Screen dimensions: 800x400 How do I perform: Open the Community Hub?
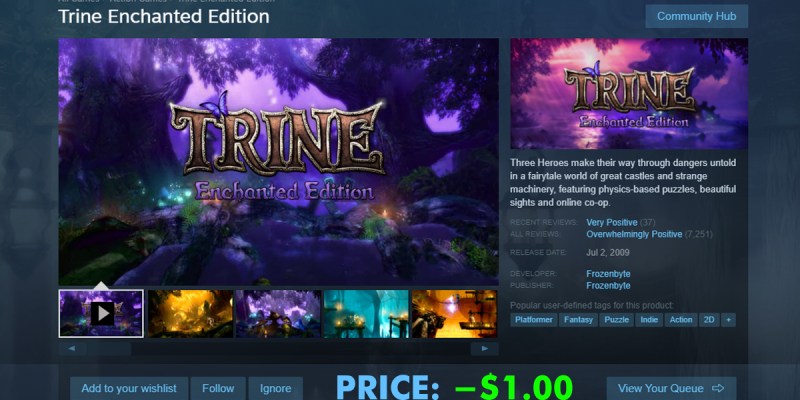(696, 16)
